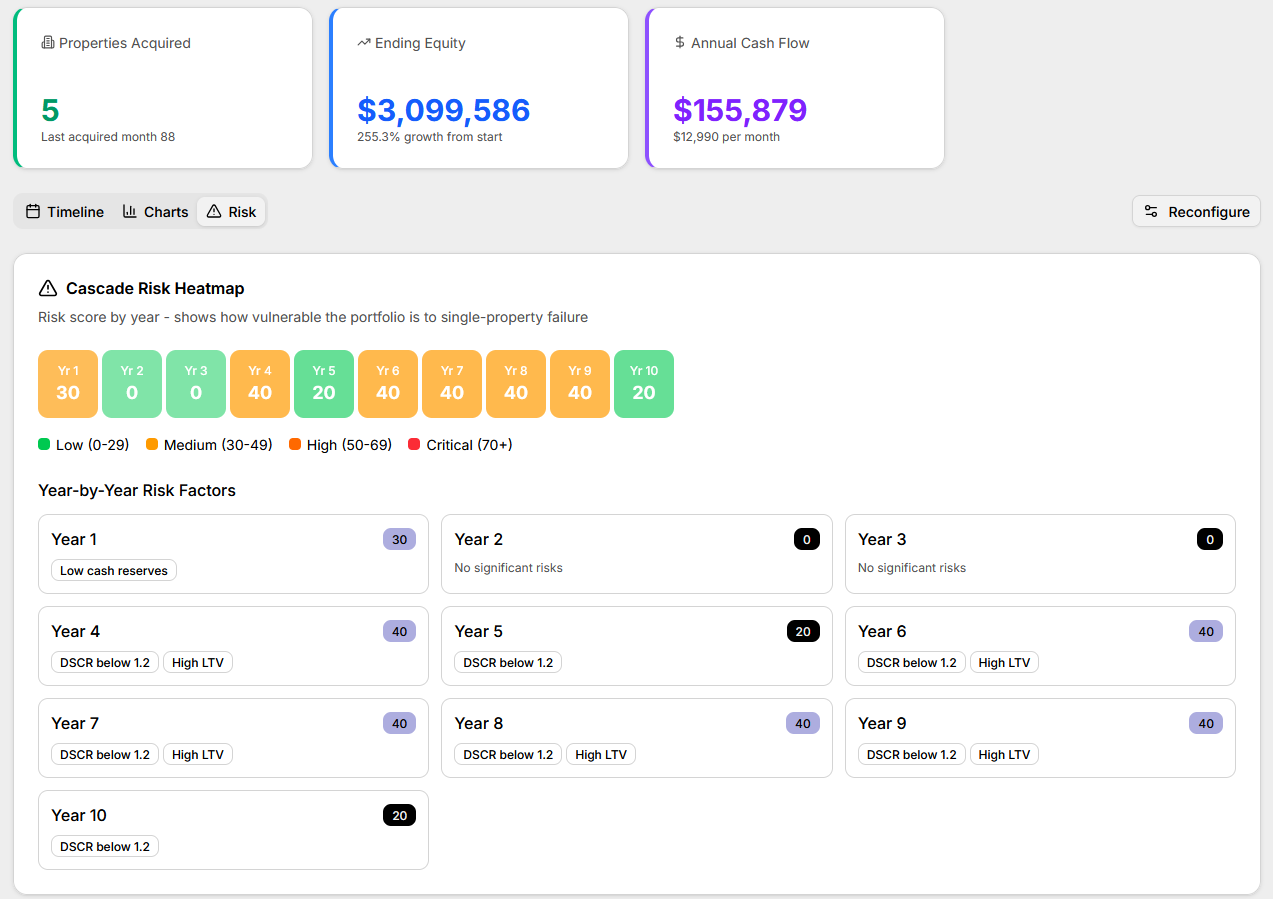This screenshot has width=1273, height=899.
Task: Click the building icon beside Properties Acquired
Action: coord(48,43)
